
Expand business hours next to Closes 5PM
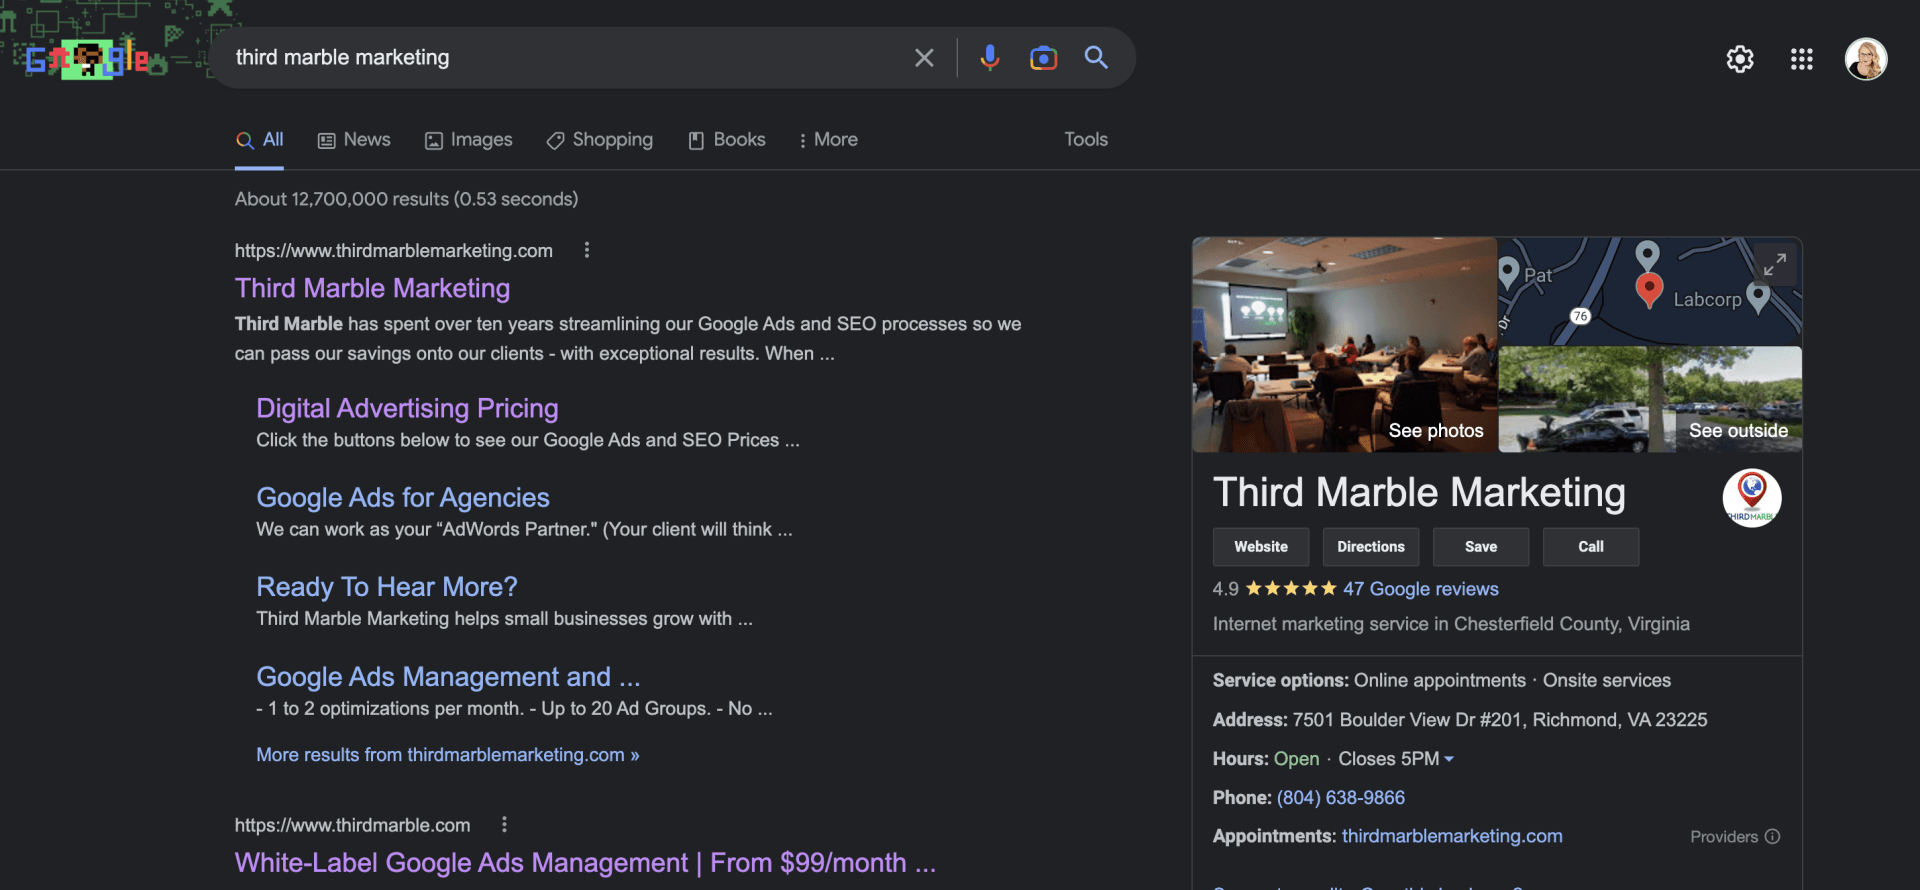1449,759
